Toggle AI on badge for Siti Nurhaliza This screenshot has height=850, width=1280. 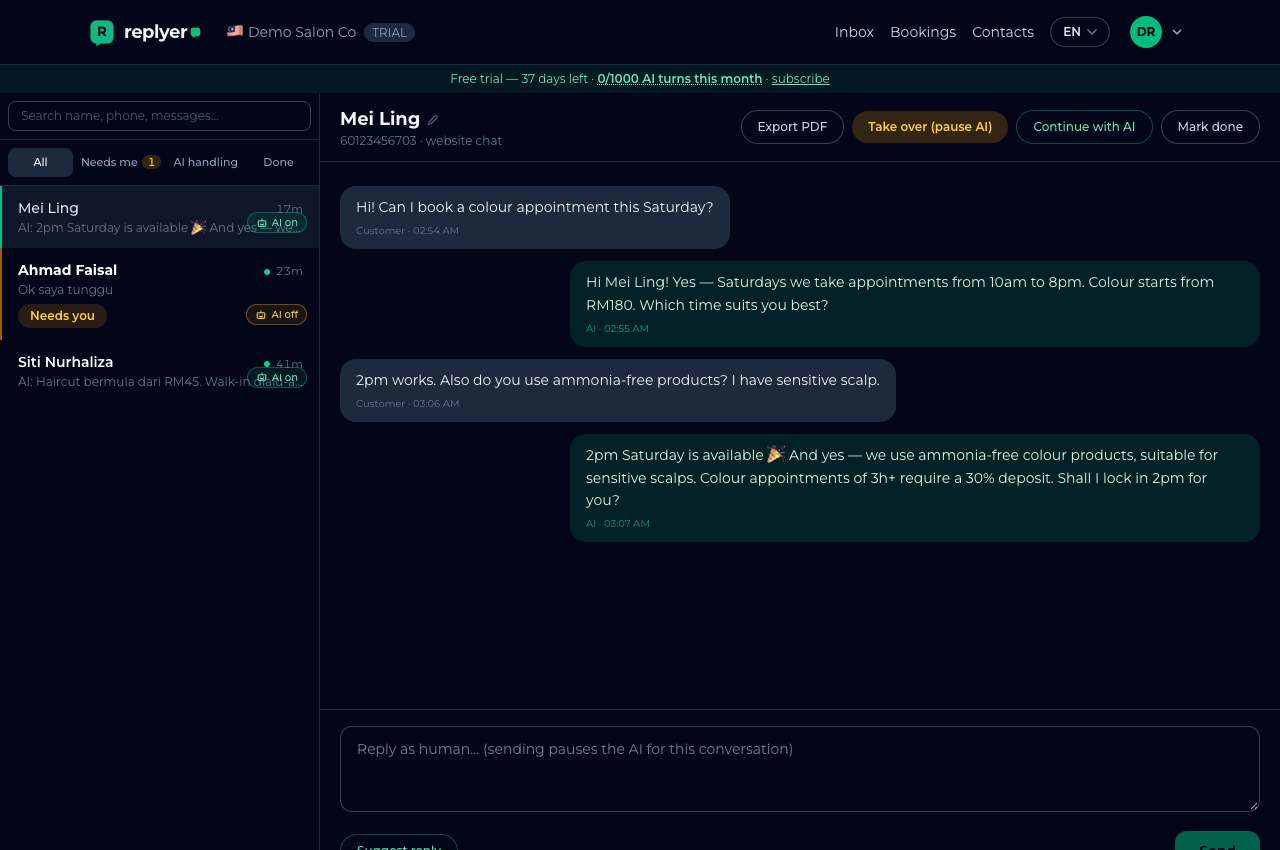pos(277,377)
